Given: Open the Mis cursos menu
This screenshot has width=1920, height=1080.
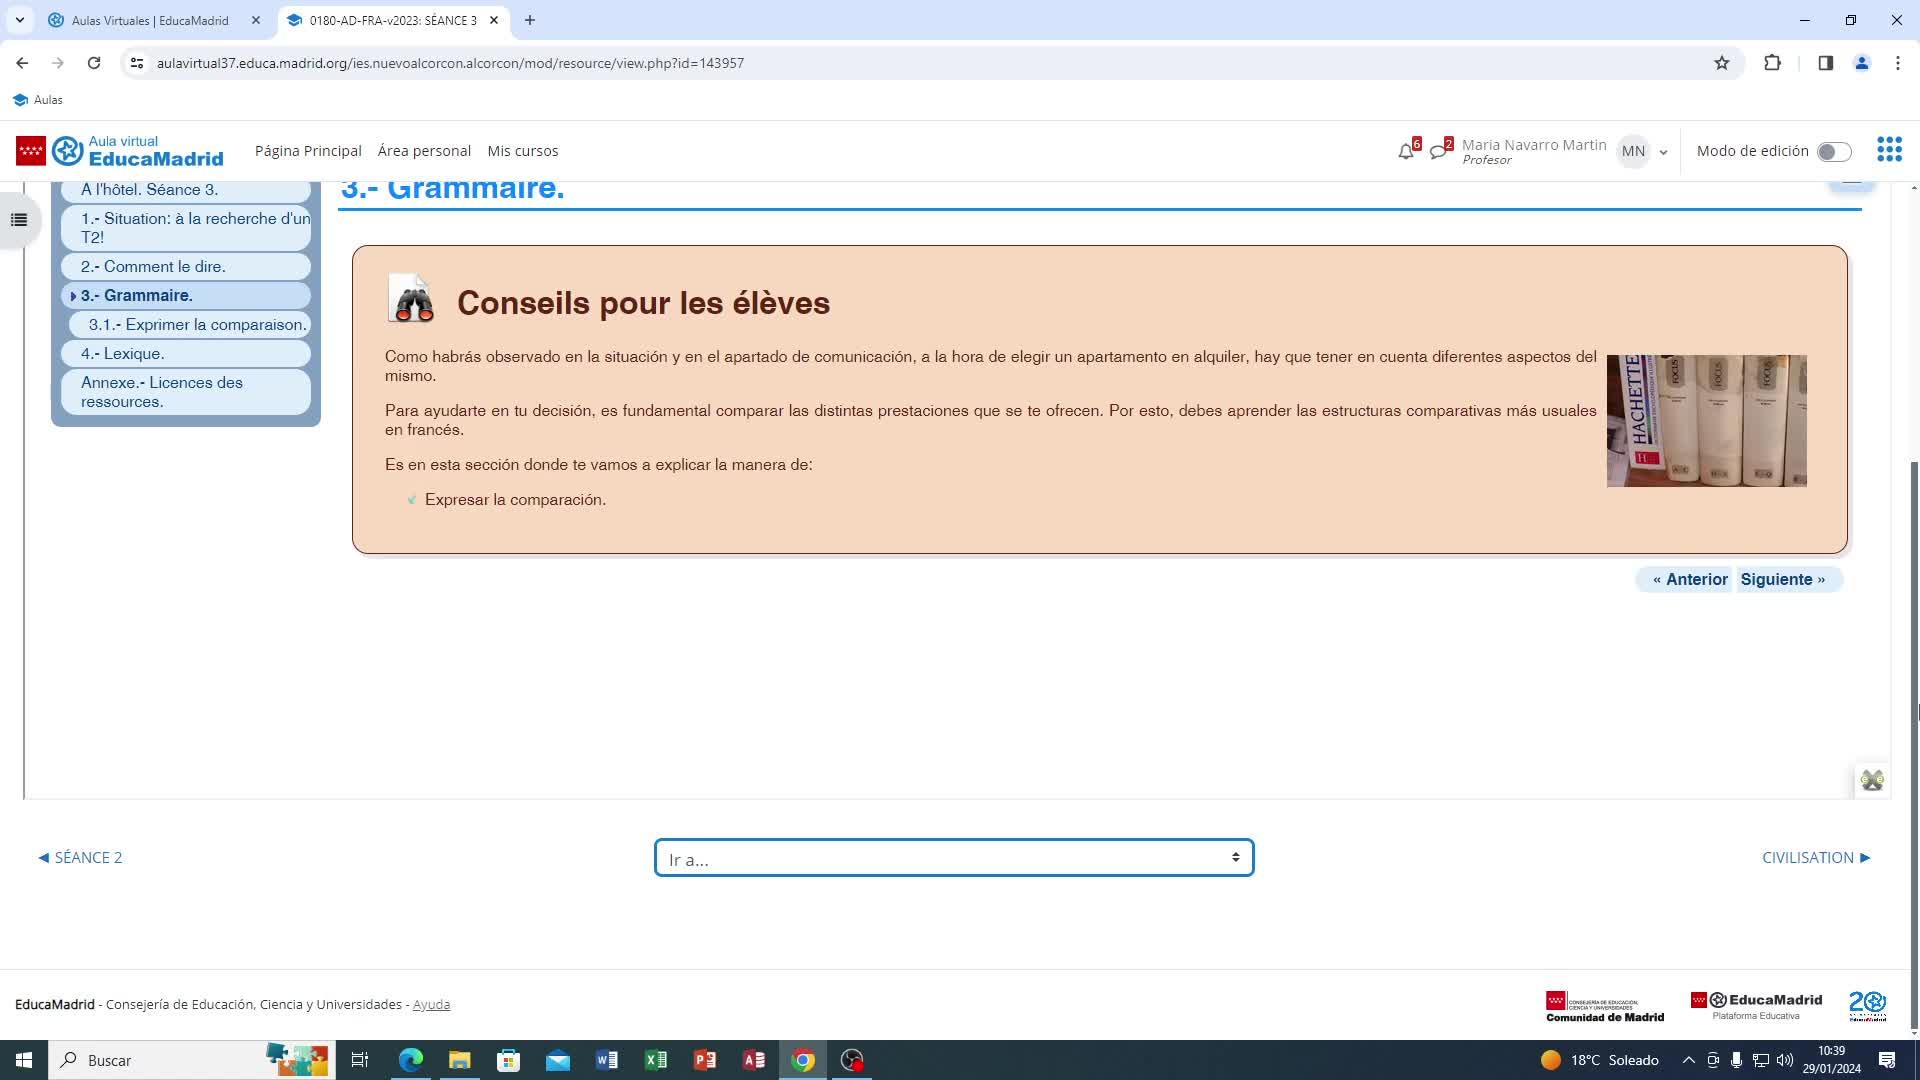Looking at the screenshot, I should click(522, 151).
